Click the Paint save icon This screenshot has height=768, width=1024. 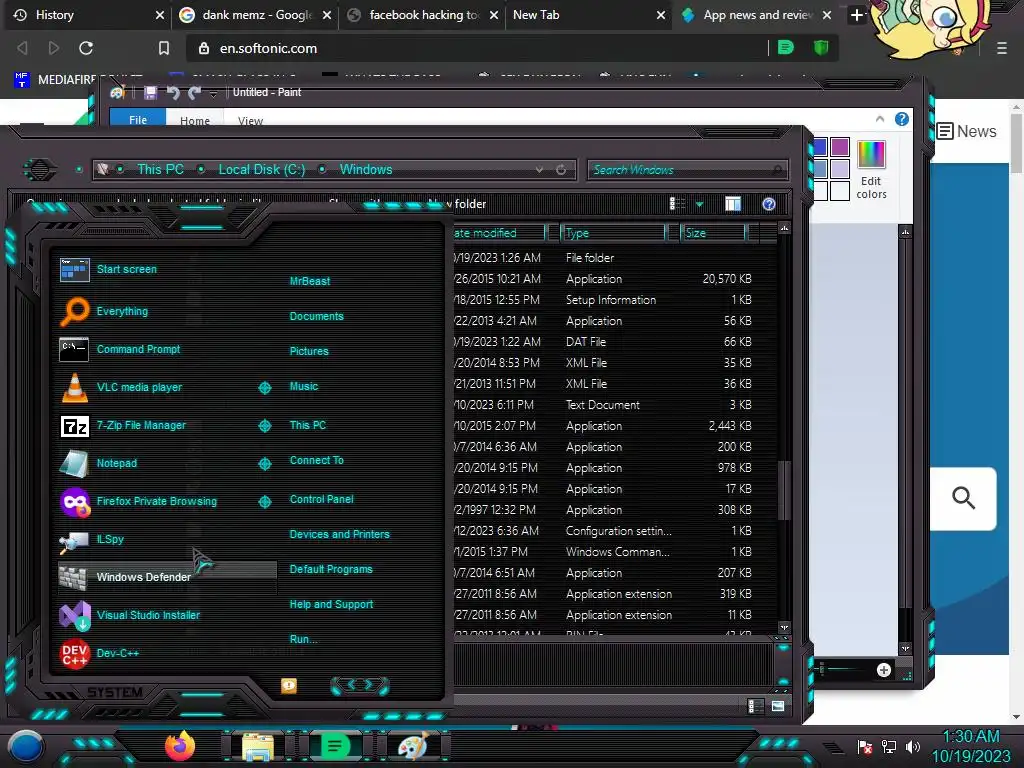pyautogui.click(x=150, y=93)
